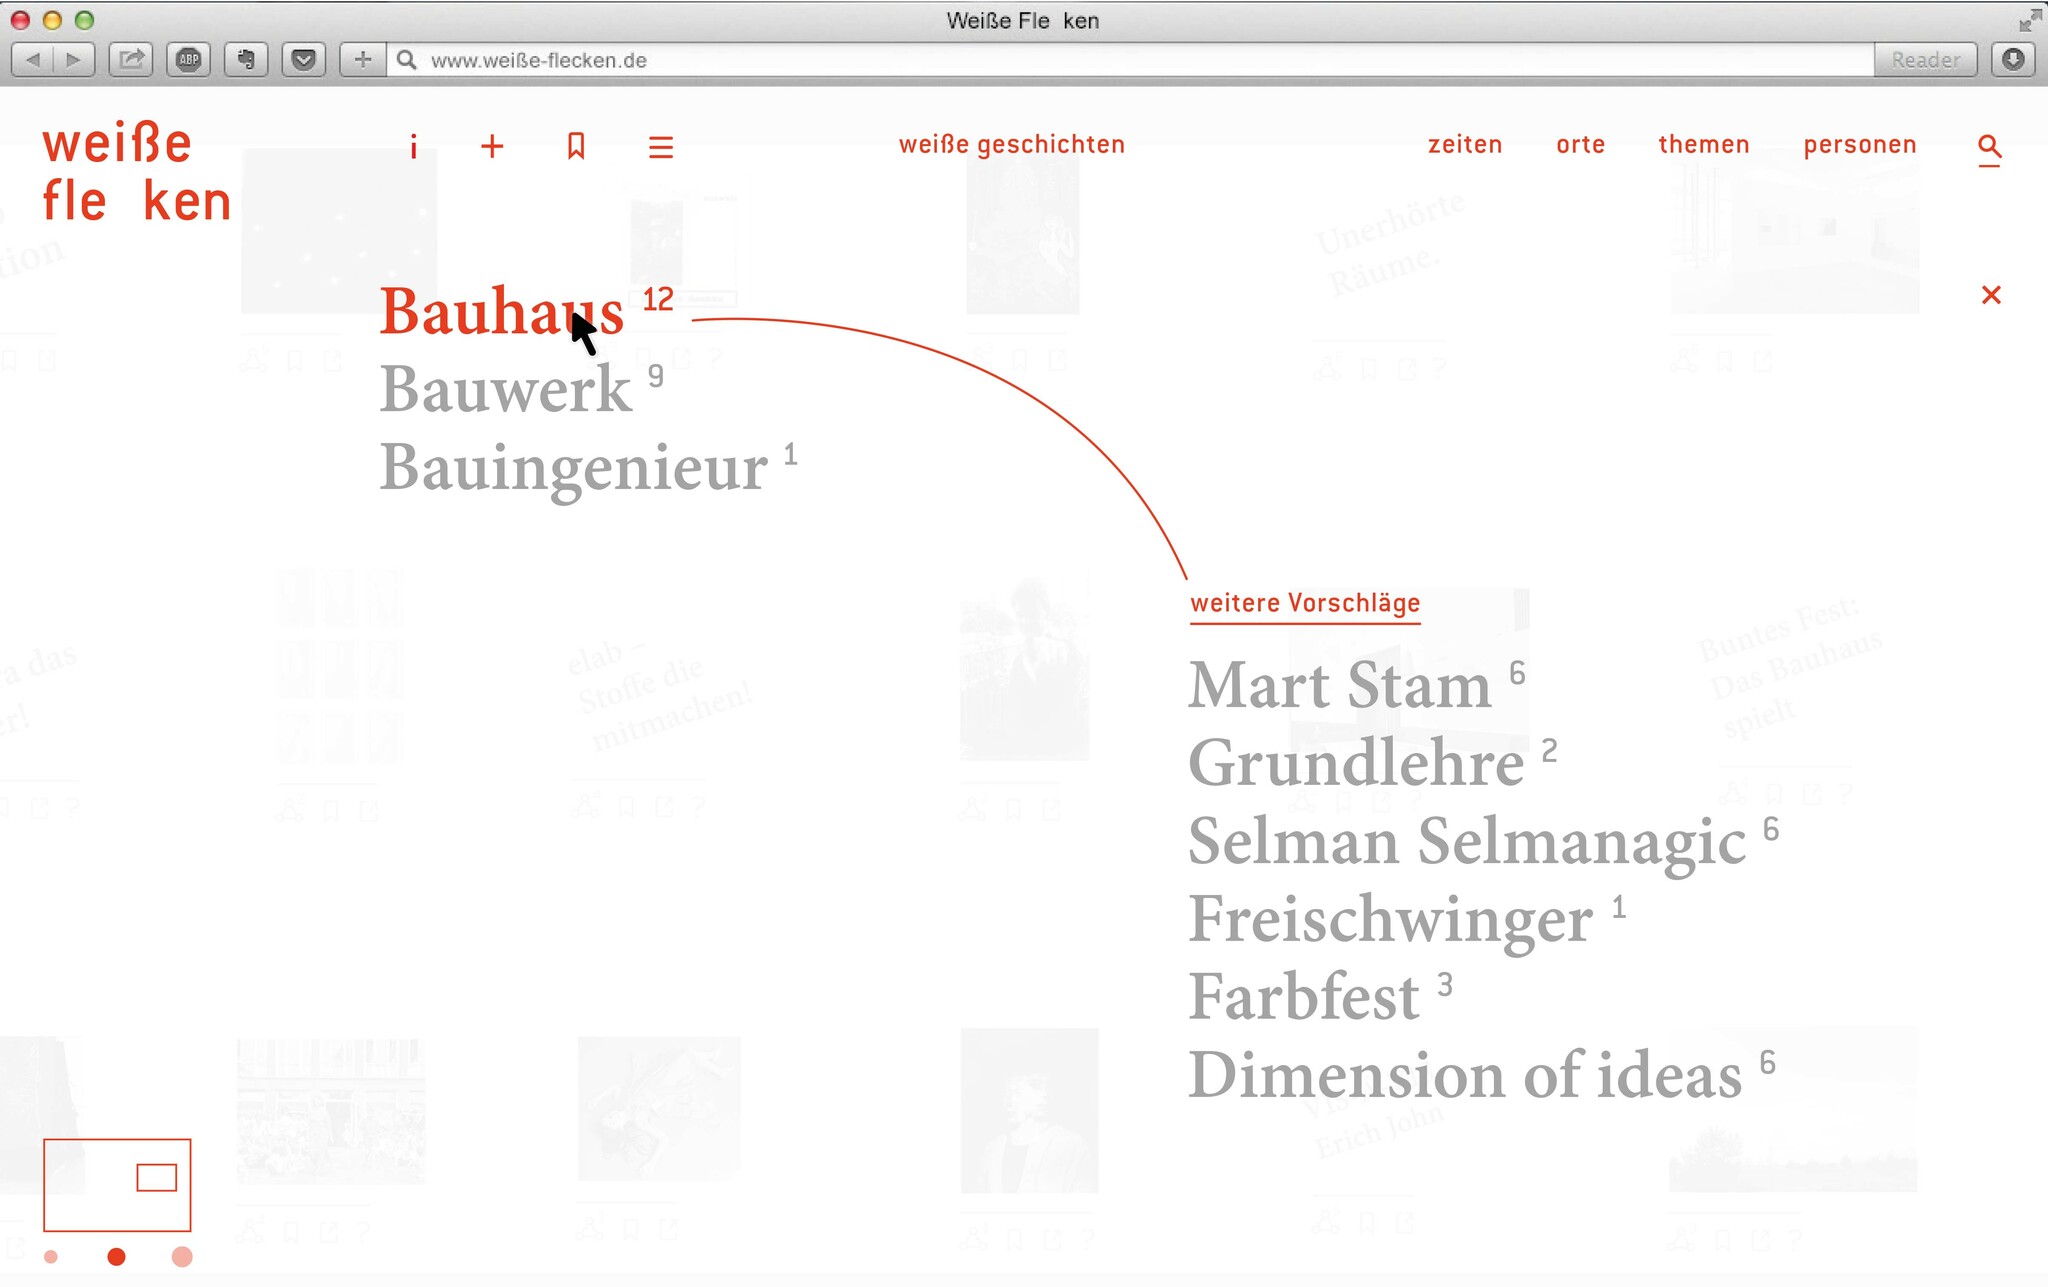Click browser forward arrow button
The image size is (2048, 1287).
click(x=74, y=60)
